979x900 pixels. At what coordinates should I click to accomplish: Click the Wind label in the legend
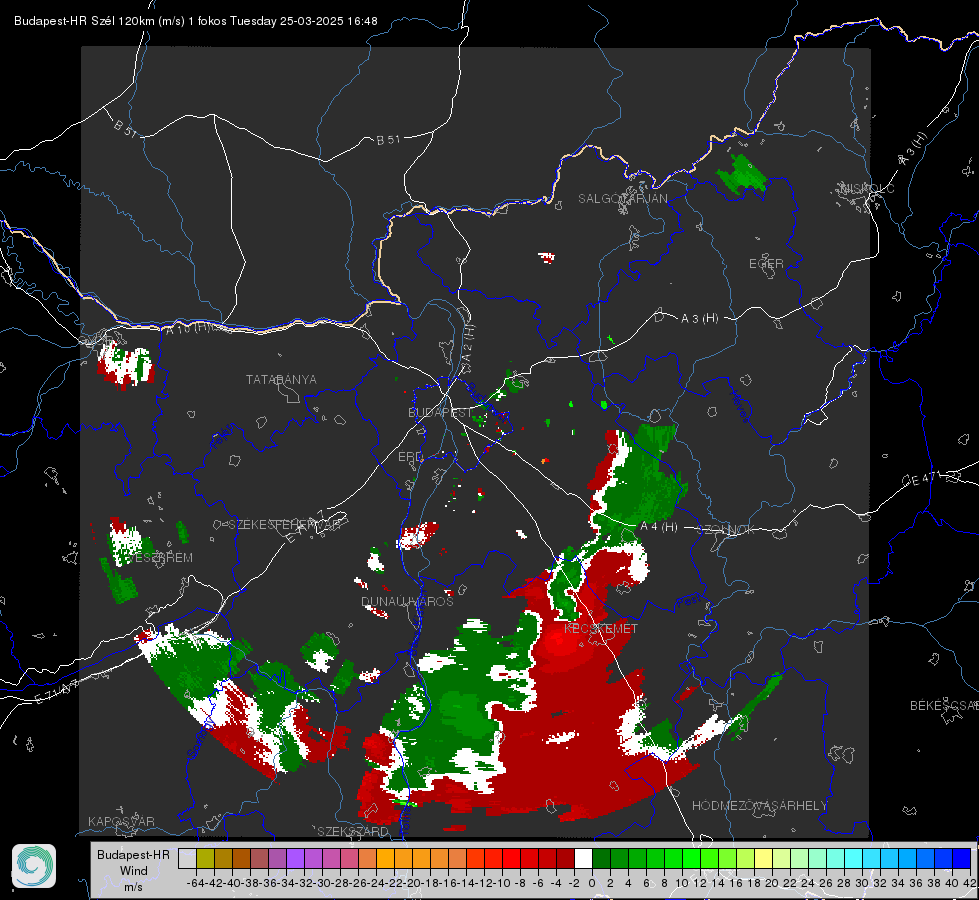pos(134,871)
